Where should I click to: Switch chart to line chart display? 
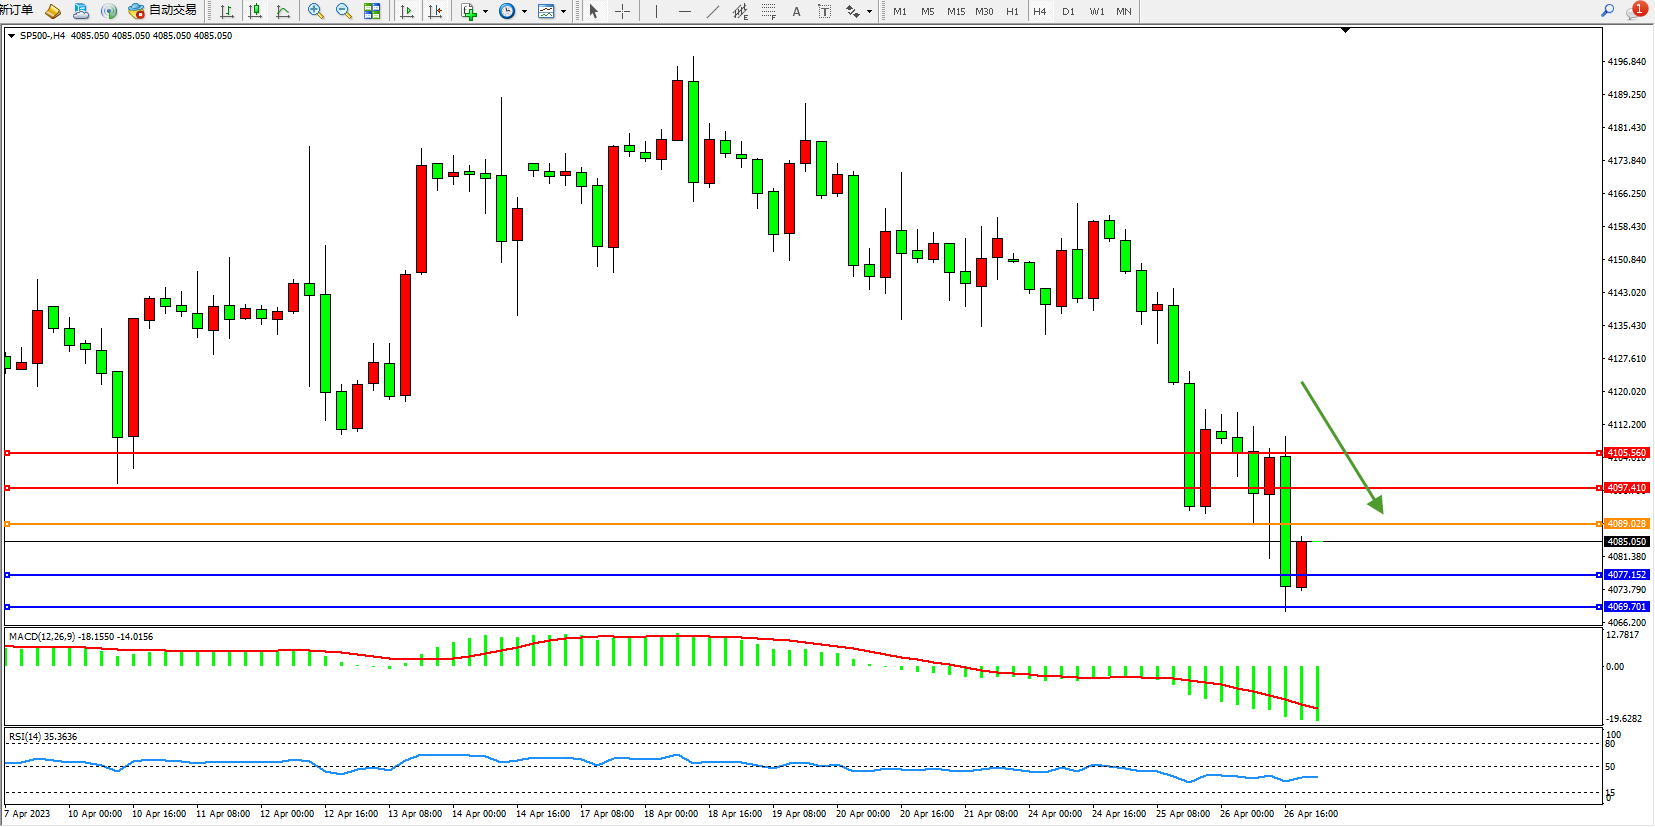pyautogui.click(x=283, y=11)
